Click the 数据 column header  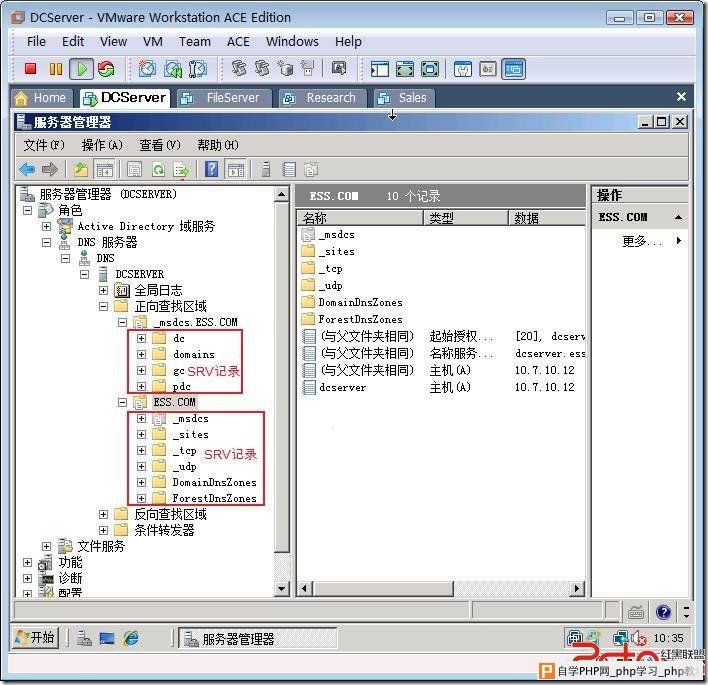click(x=547, y=218)
